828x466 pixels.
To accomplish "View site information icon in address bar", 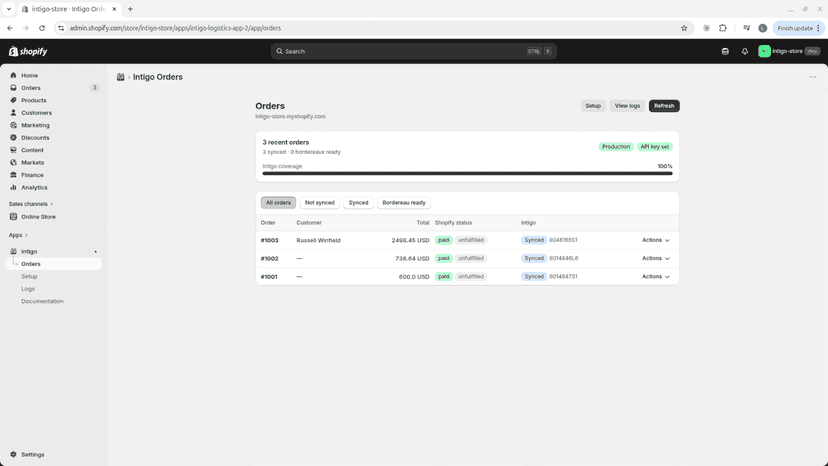I will (x=61, y=28).
